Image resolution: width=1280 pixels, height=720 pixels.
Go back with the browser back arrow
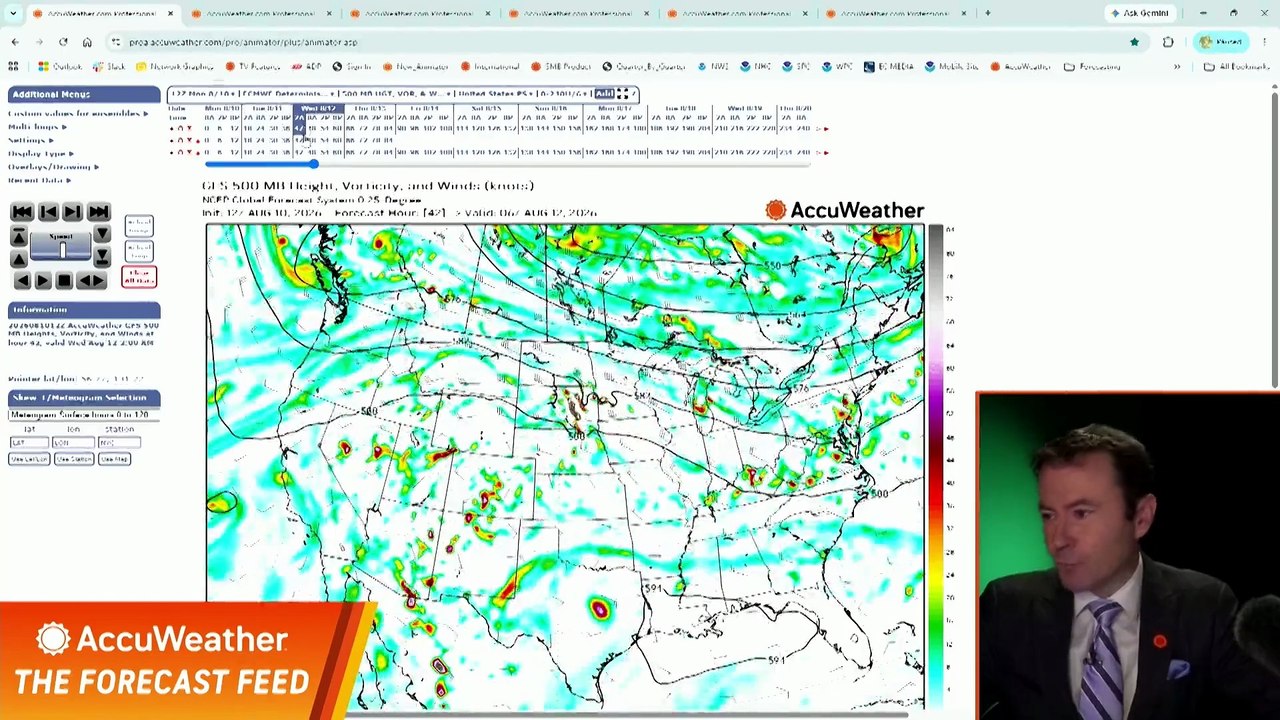(x=15, y=42)
